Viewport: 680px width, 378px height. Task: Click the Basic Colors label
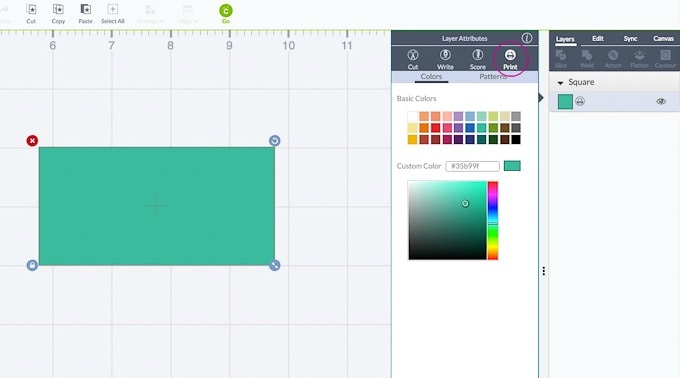coord(416,98)
